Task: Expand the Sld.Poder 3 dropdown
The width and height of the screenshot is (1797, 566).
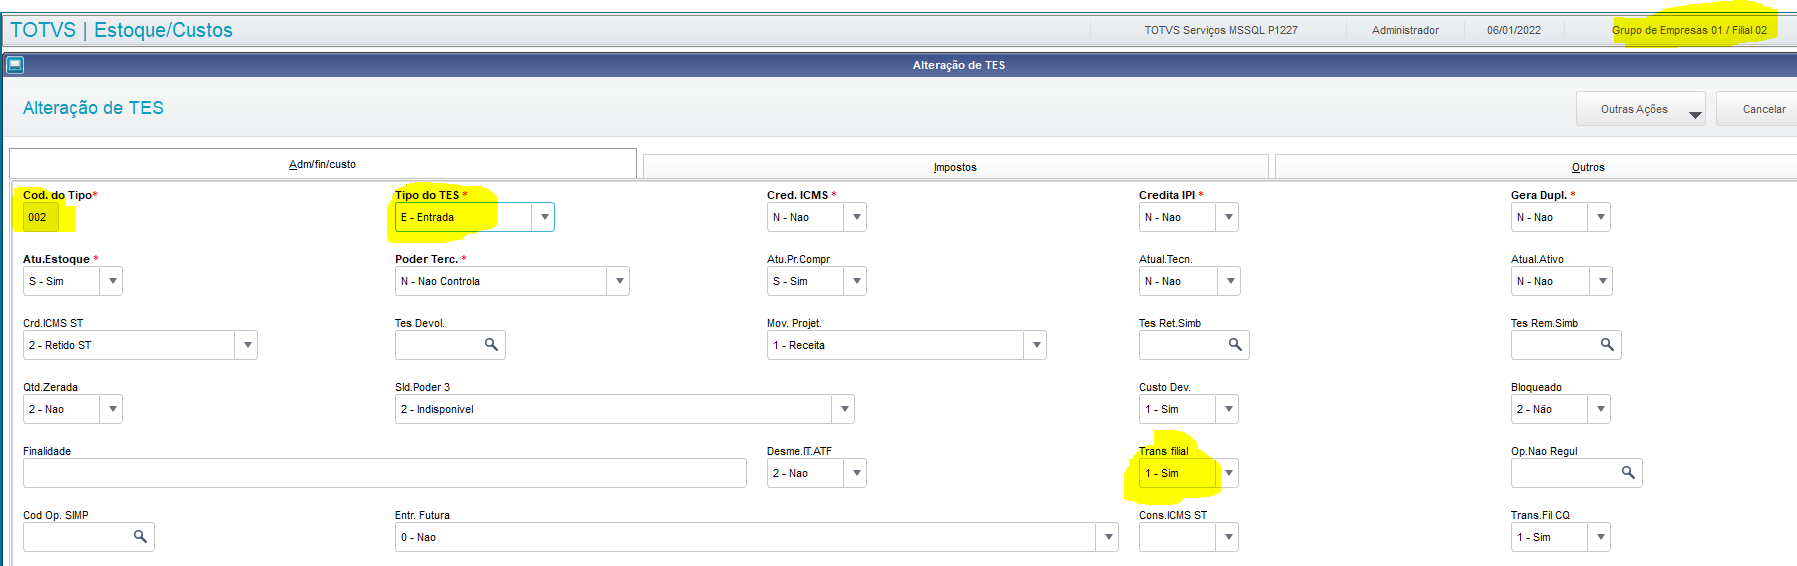Action: click(x=843, y=409)
